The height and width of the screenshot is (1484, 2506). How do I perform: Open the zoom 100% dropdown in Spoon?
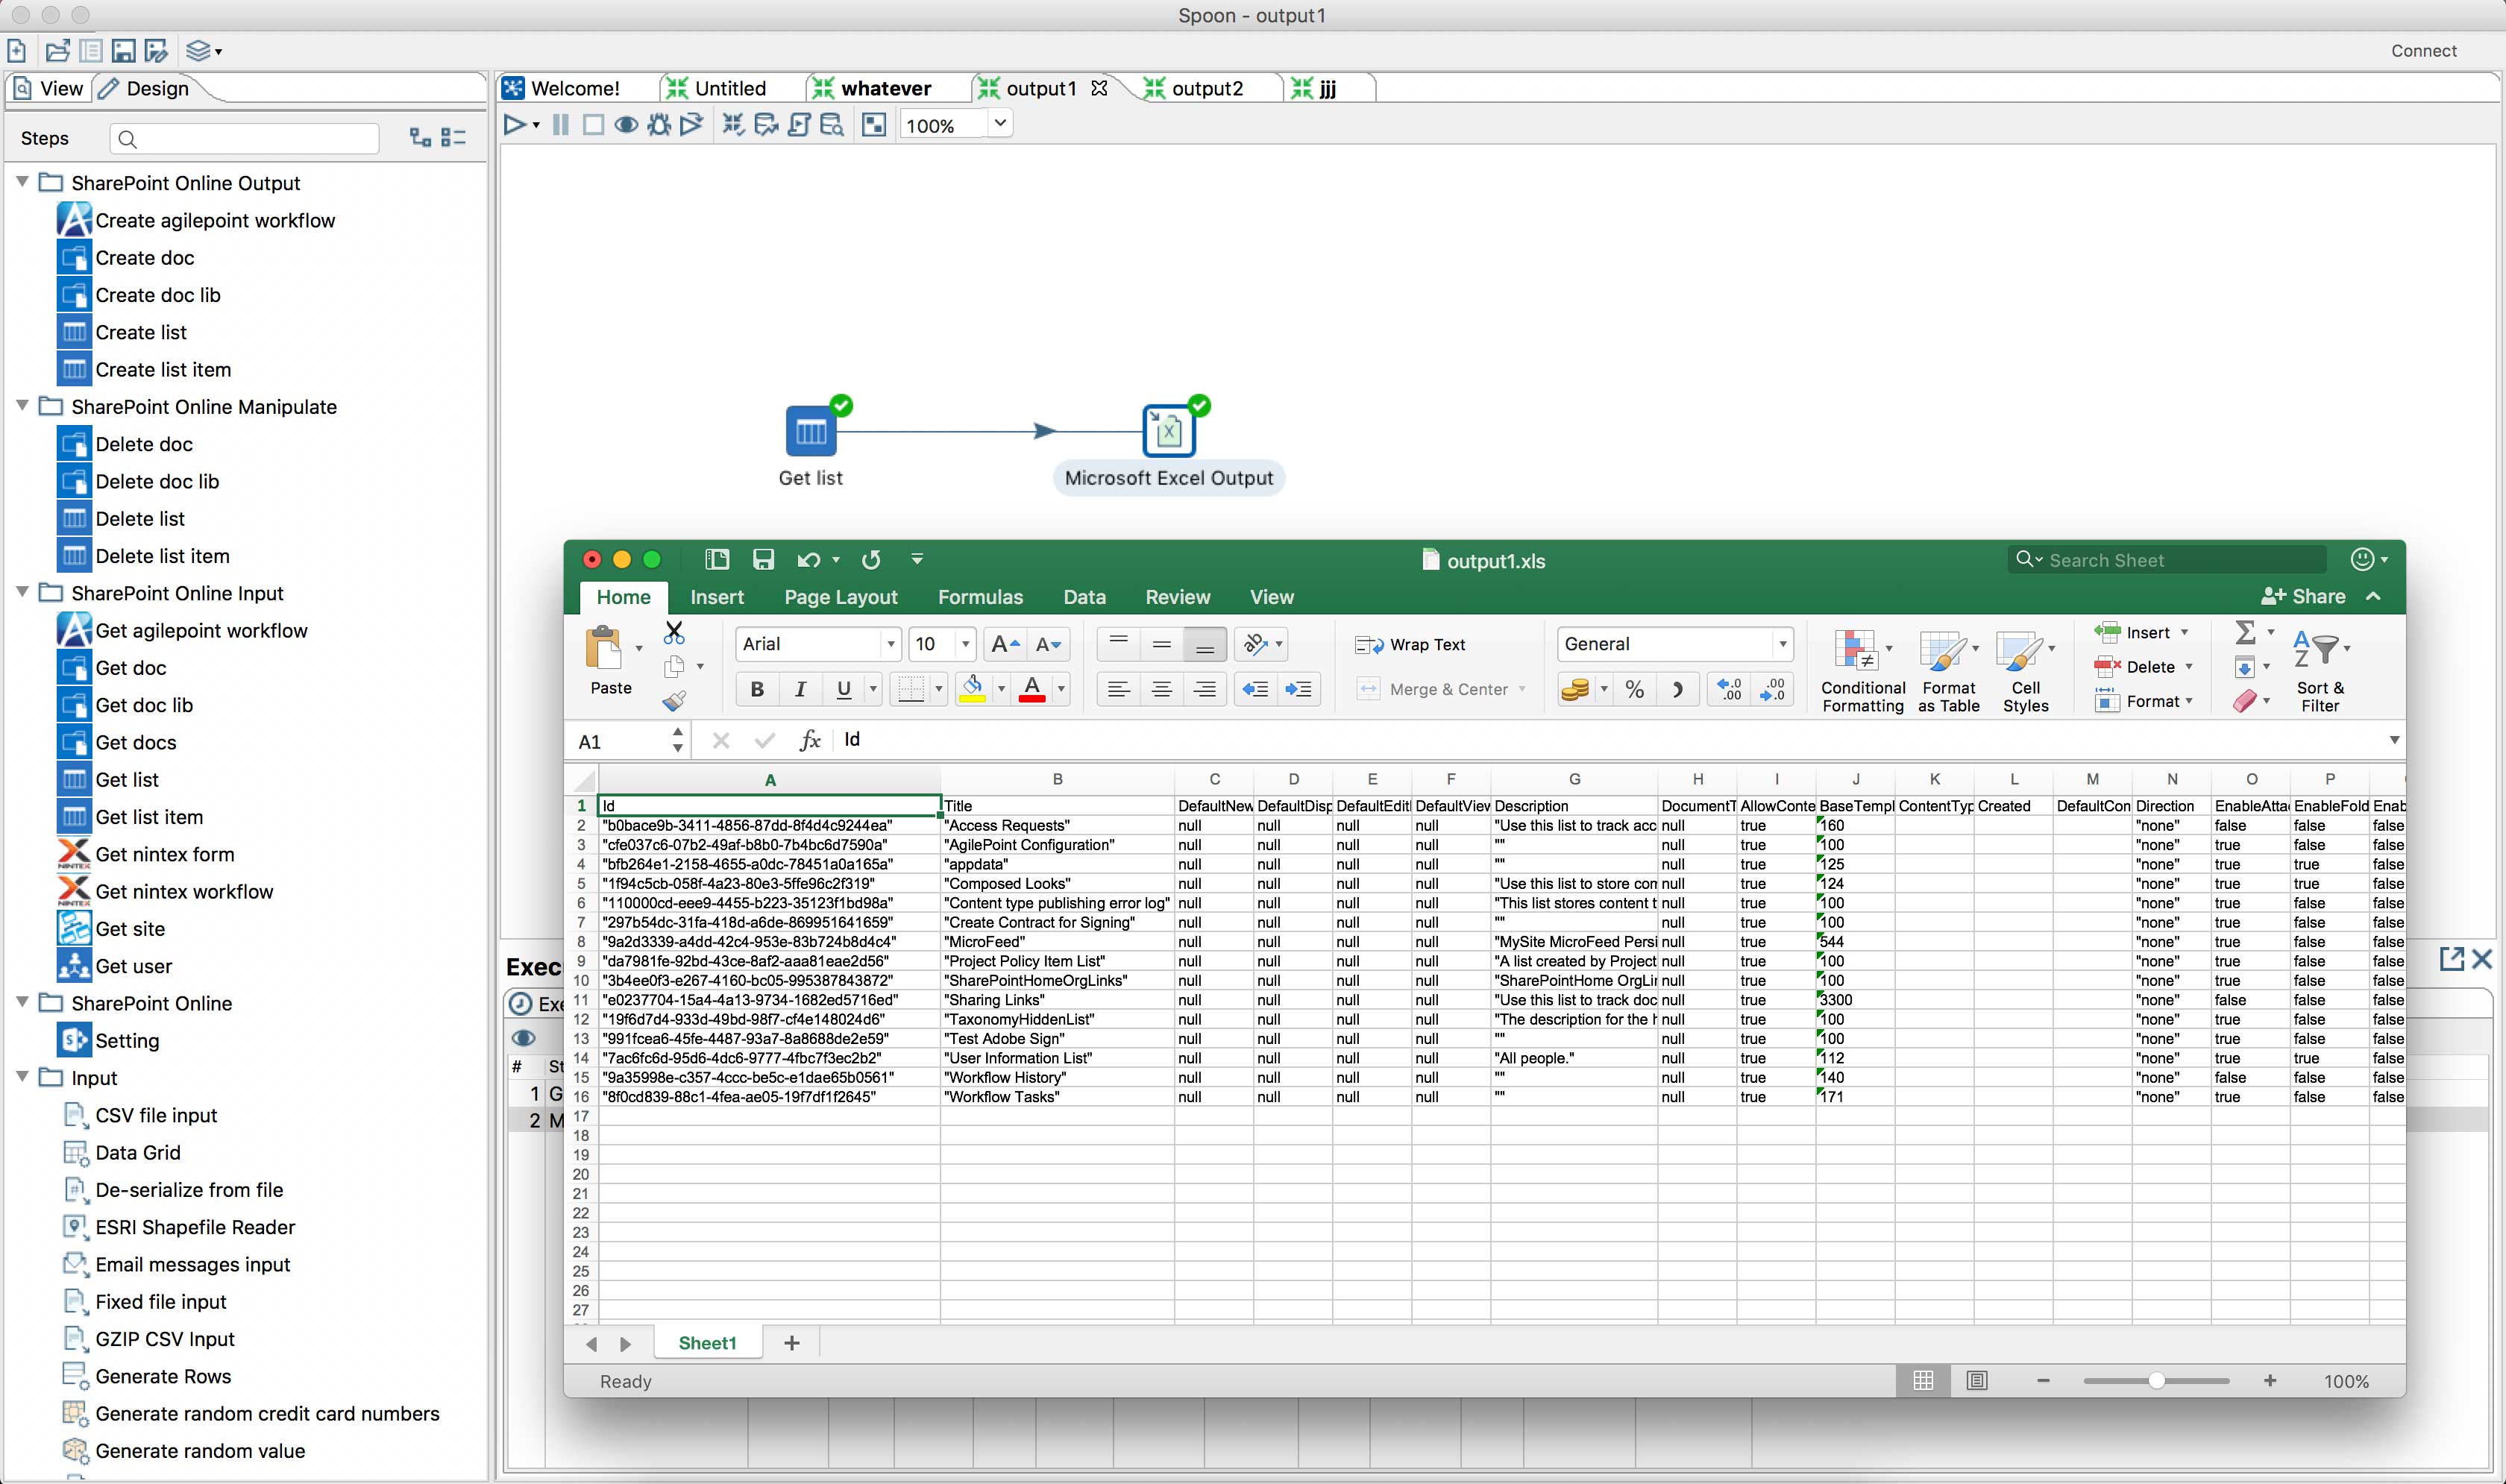tap(999, 124)
